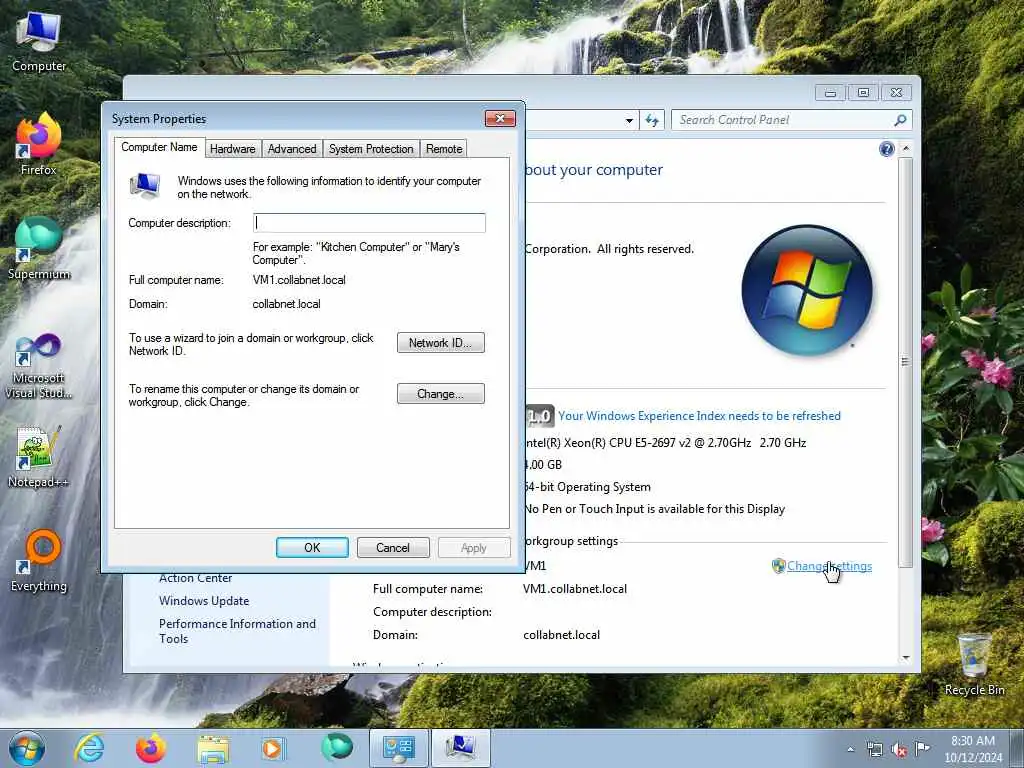The image size is (1024, 768).
Task: Open Performance Information and Tools link
Action: pos(237,631)
